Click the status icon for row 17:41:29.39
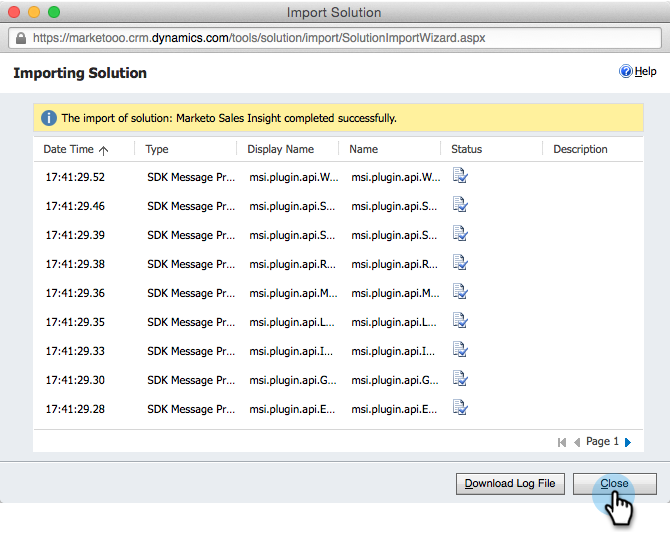671x535 pixels. point(460,234)
